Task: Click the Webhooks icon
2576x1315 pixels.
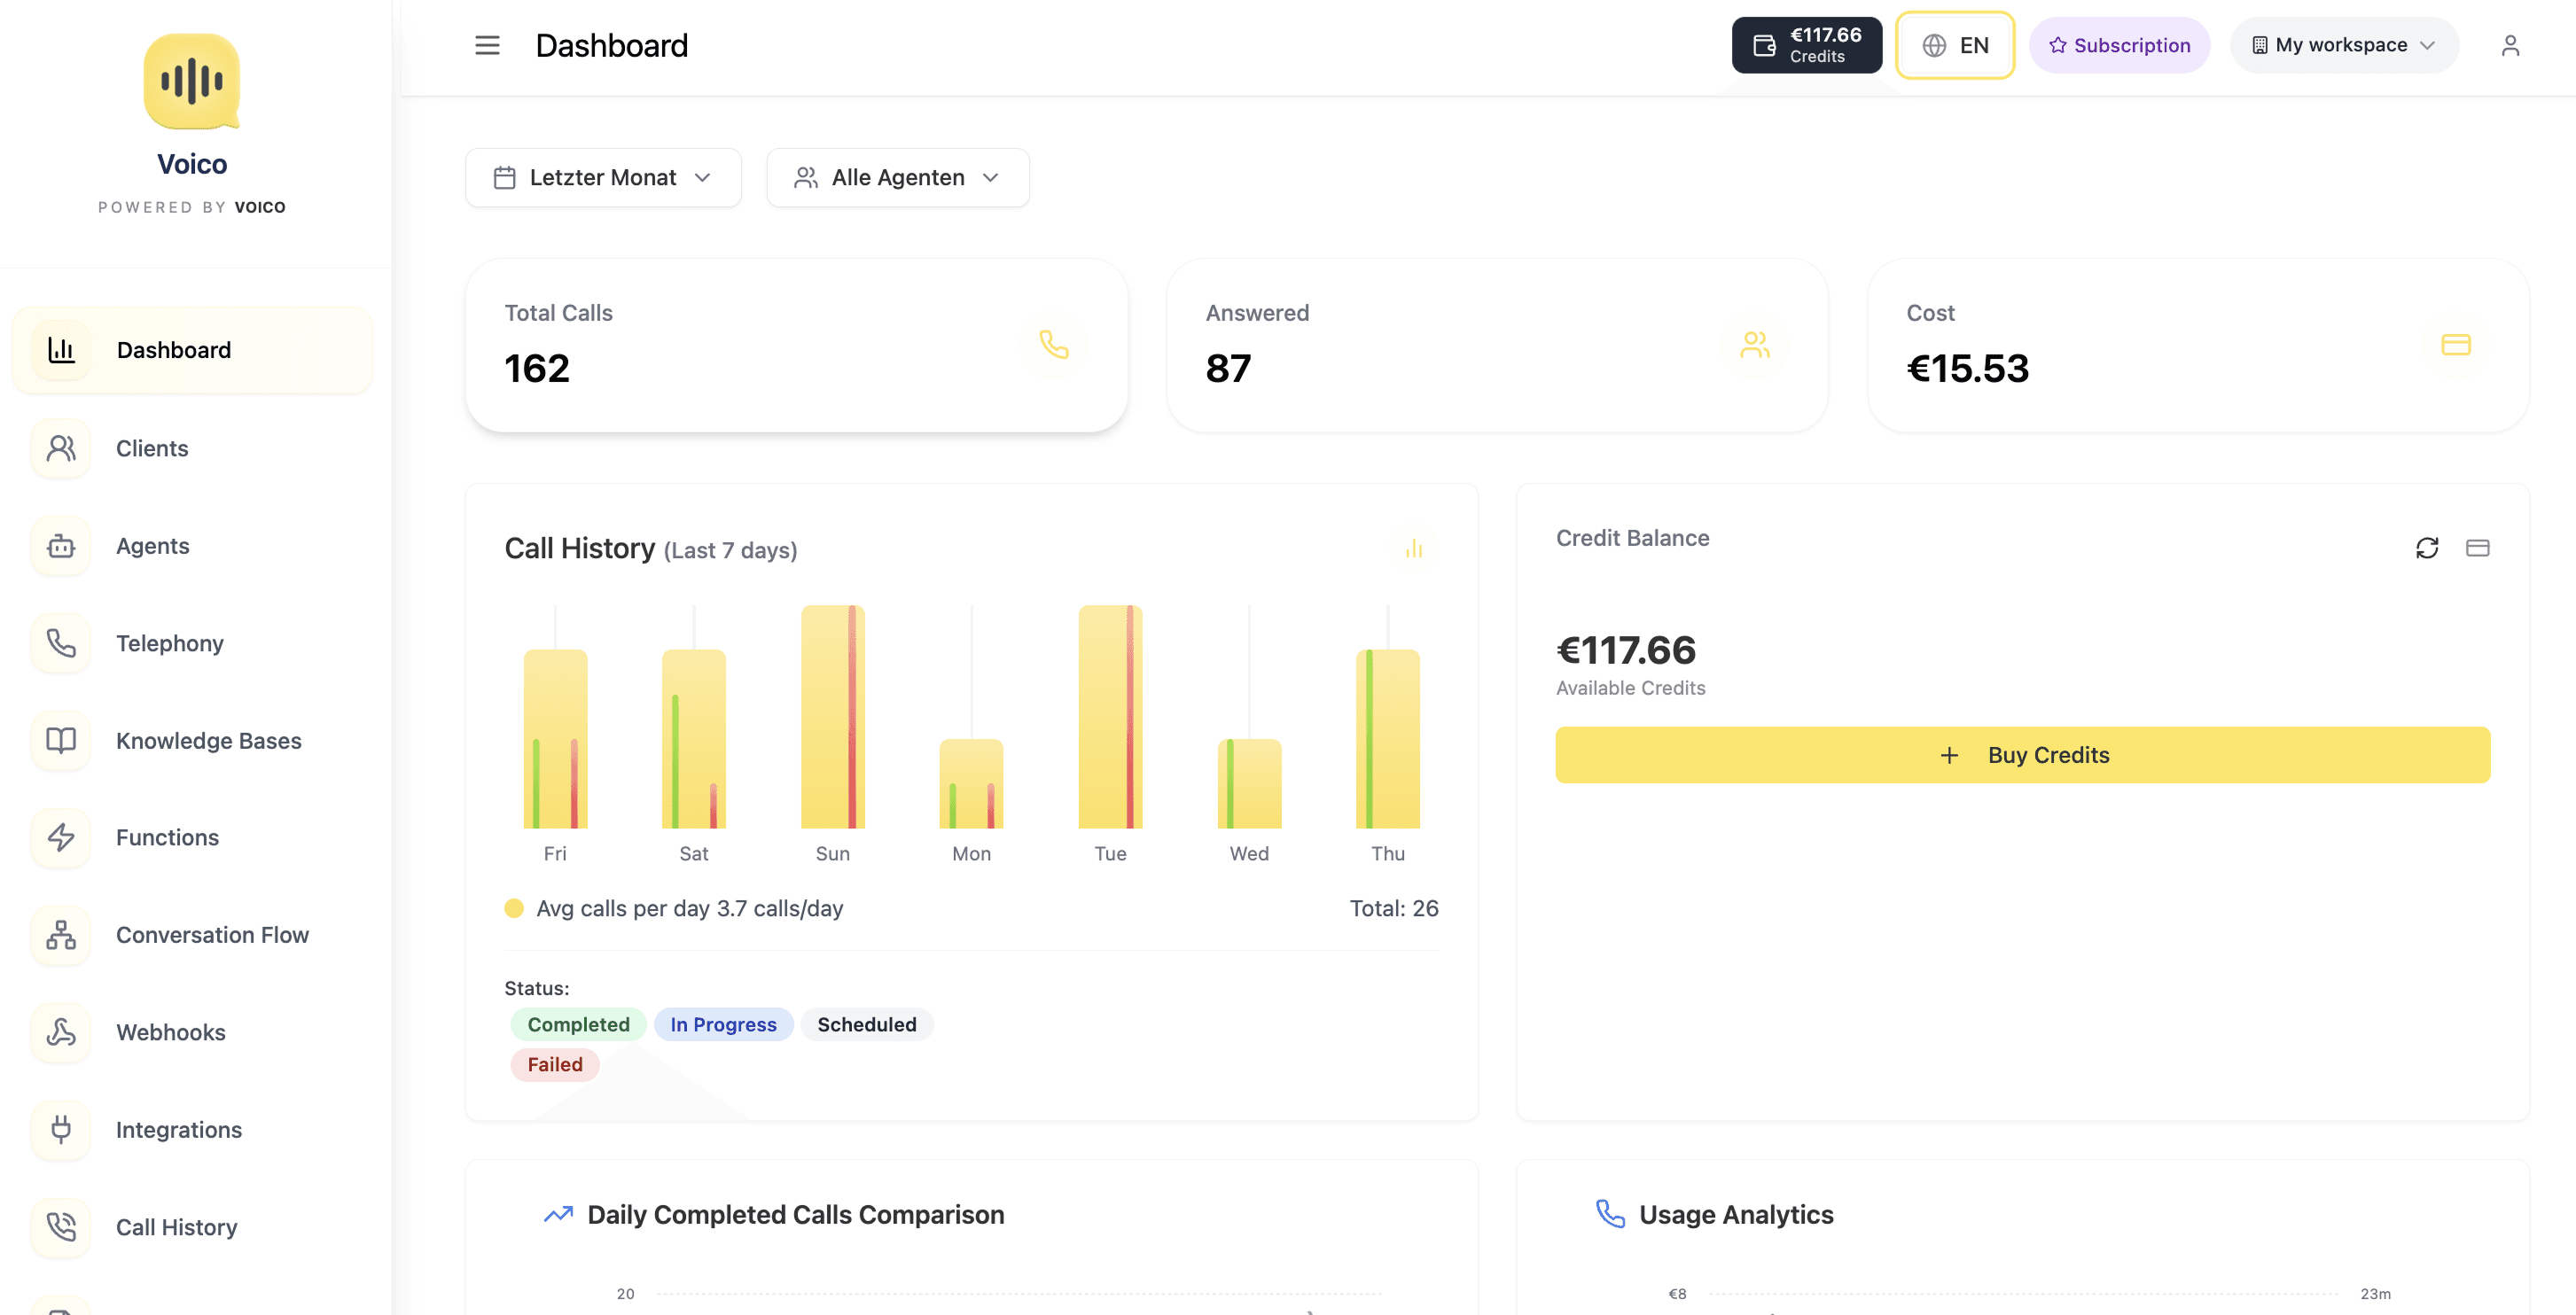Action: tap(61, 1032)
